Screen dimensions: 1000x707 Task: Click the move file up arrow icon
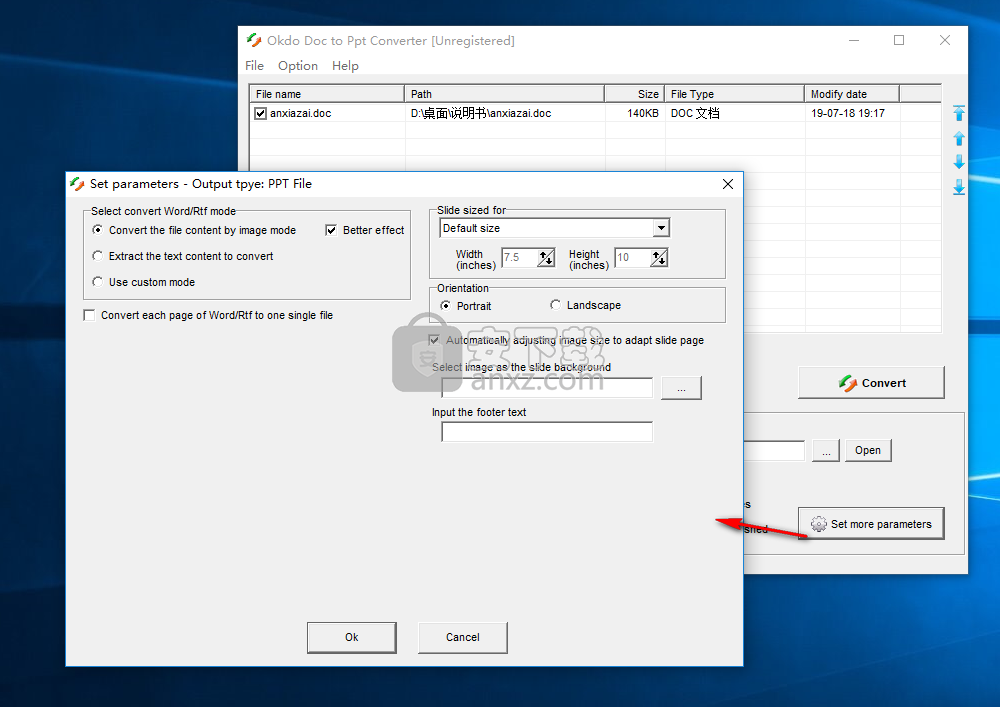click(x=959, y=138)
